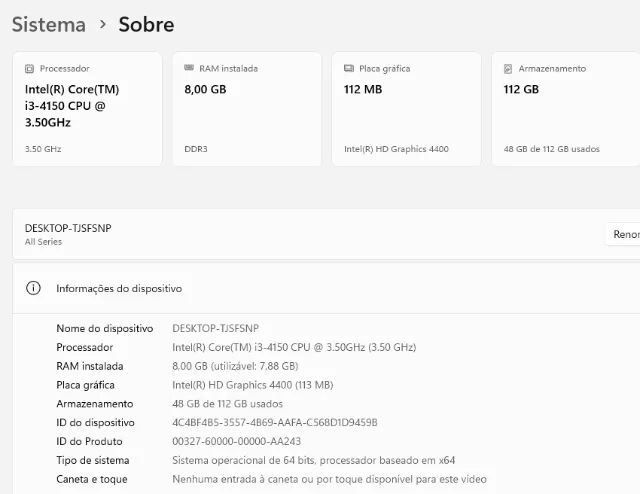Viewport: 640px width, 494px height.
Task: Click Intel(R) HD Graphics 4400 card subtitle
Action: click(x=396, y=149)
